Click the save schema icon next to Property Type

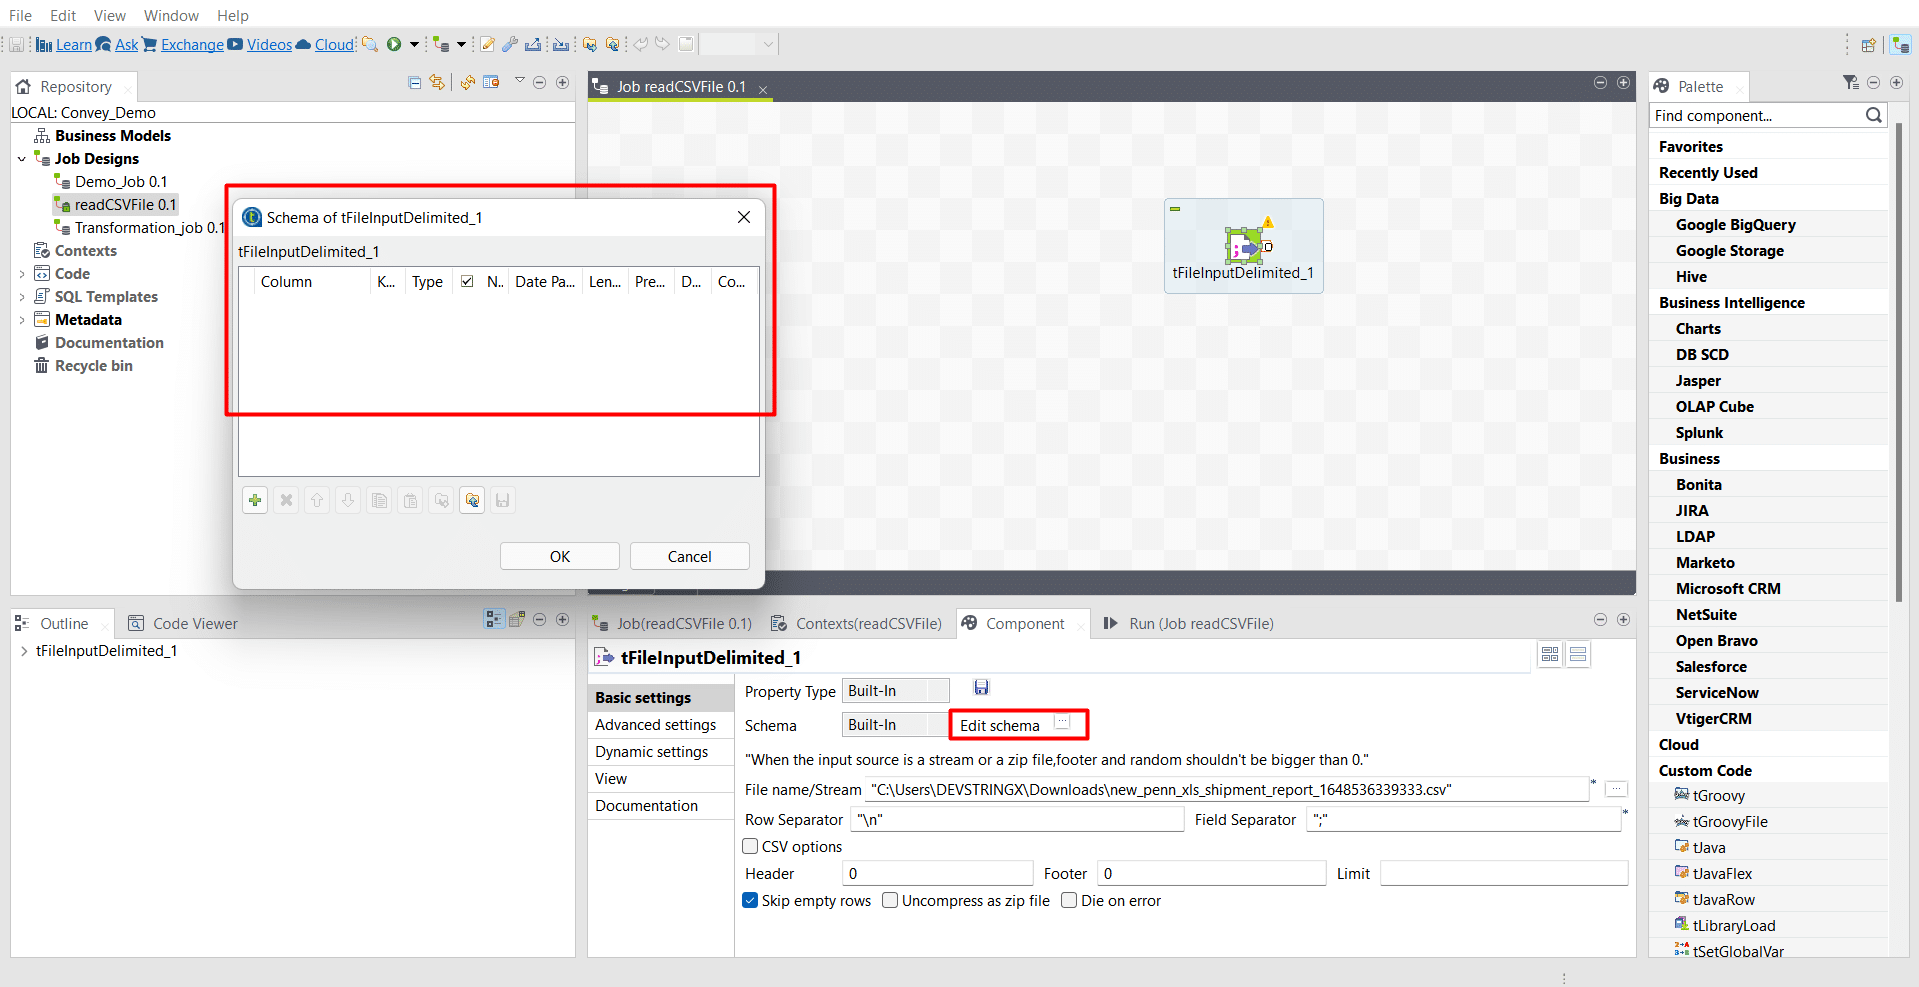[x=981, y=687]
